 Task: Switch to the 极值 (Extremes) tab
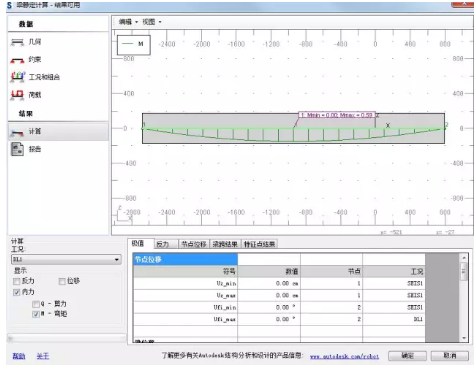[x=138, y=244]
